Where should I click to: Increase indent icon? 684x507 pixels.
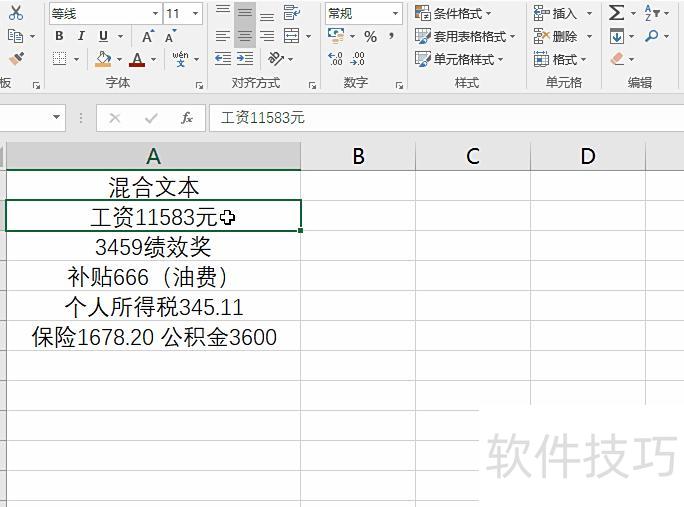coord(245,58)
